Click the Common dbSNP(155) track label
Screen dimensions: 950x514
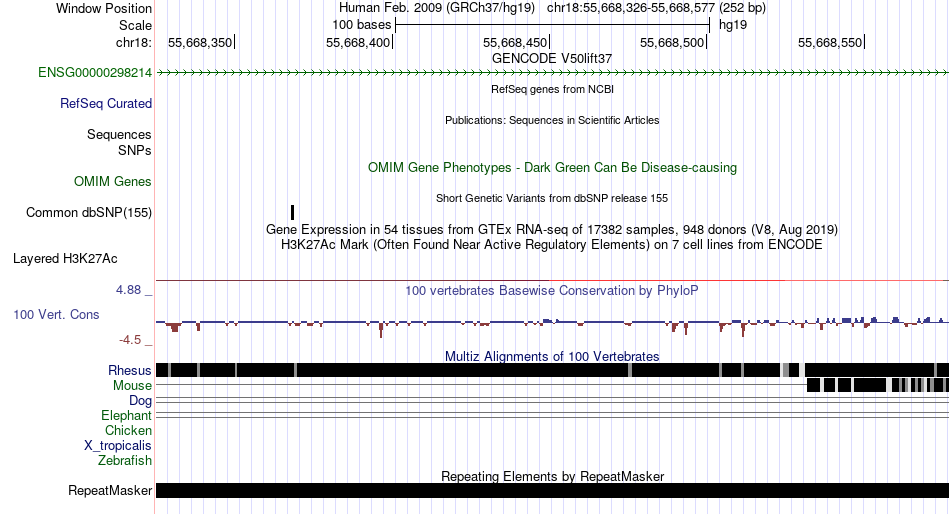[88, 213]
